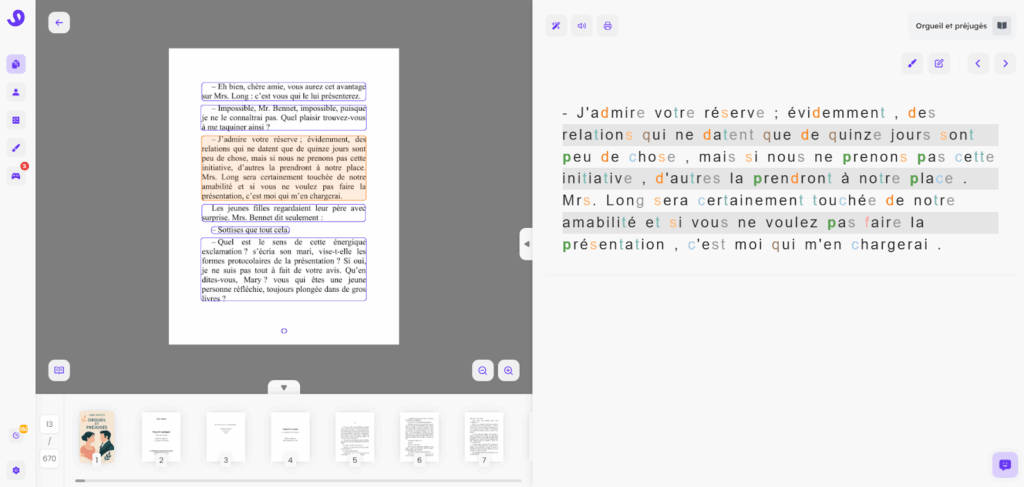Open settings gear in the sidebar

click(16, 470)
